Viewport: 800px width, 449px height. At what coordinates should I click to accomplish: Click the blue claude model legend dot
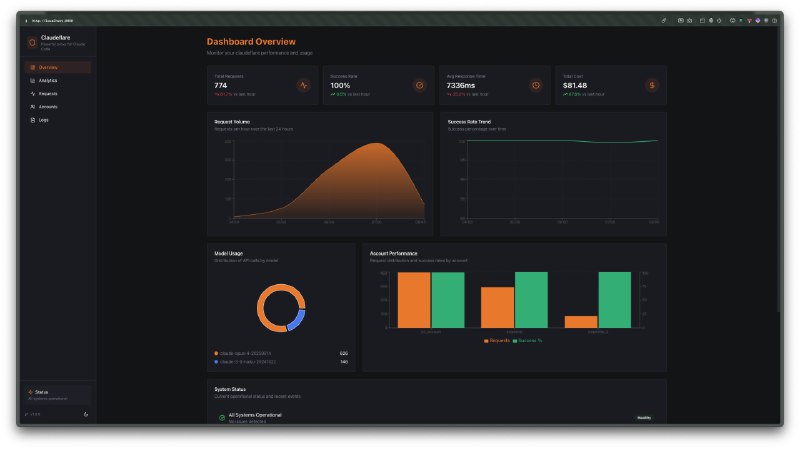(216, 362)
